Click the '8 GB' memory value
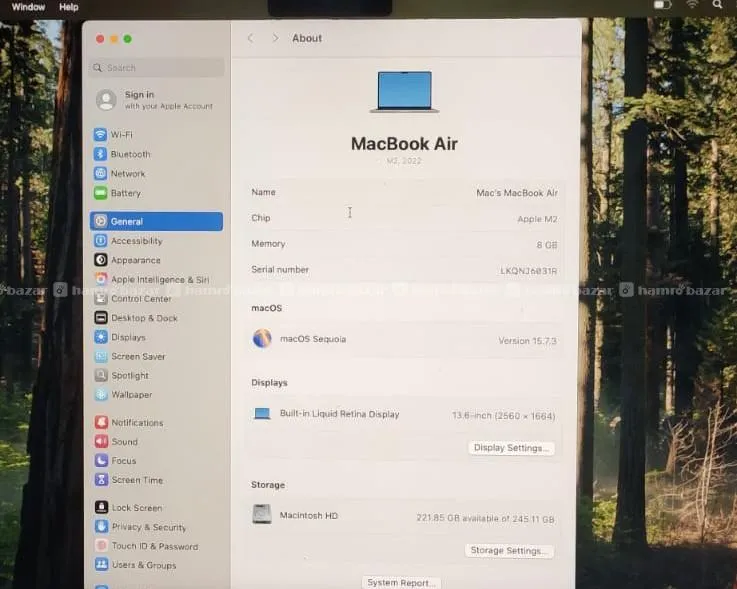Image resolution: width=737 pixels, height=589 pixels. 547,245
